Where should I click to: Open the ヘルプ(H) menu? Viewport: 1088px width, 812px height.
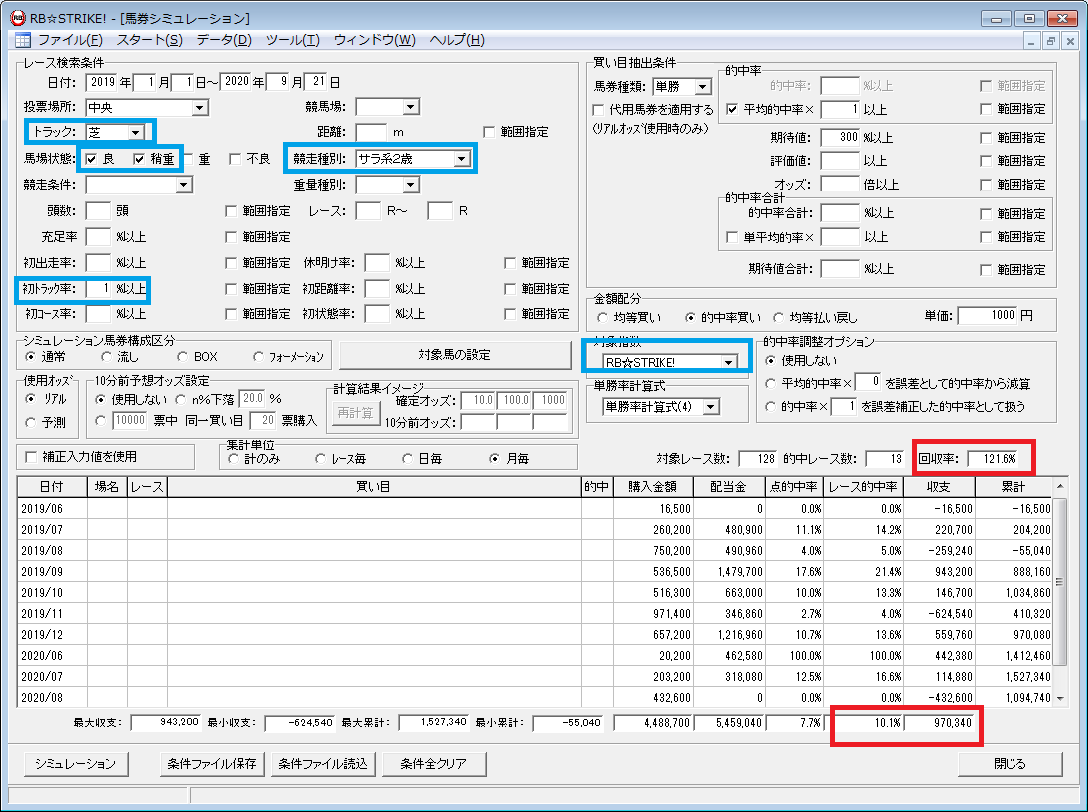(457, 40)
